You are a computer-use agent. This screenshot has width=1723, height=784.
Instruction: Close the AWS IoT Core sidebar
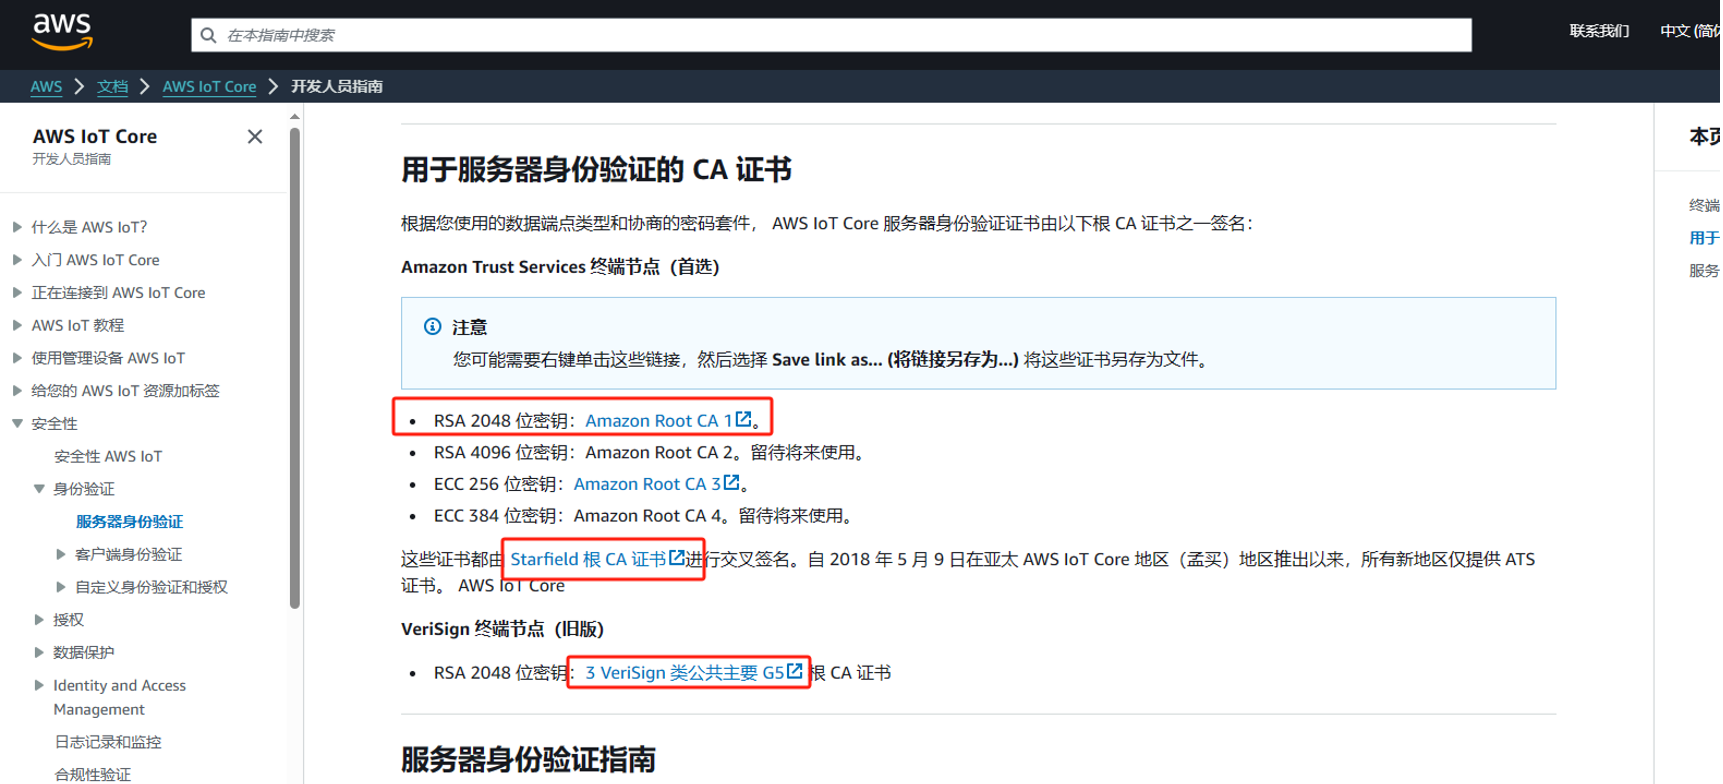click(255, 137)
